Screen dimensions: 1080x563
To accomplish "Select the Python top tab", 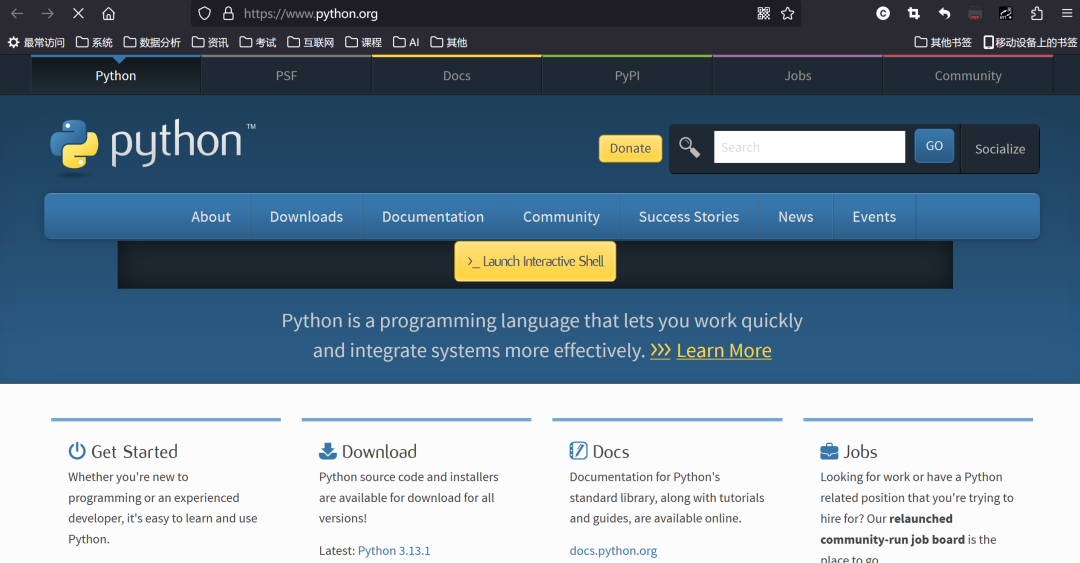I will pos(116,75).
